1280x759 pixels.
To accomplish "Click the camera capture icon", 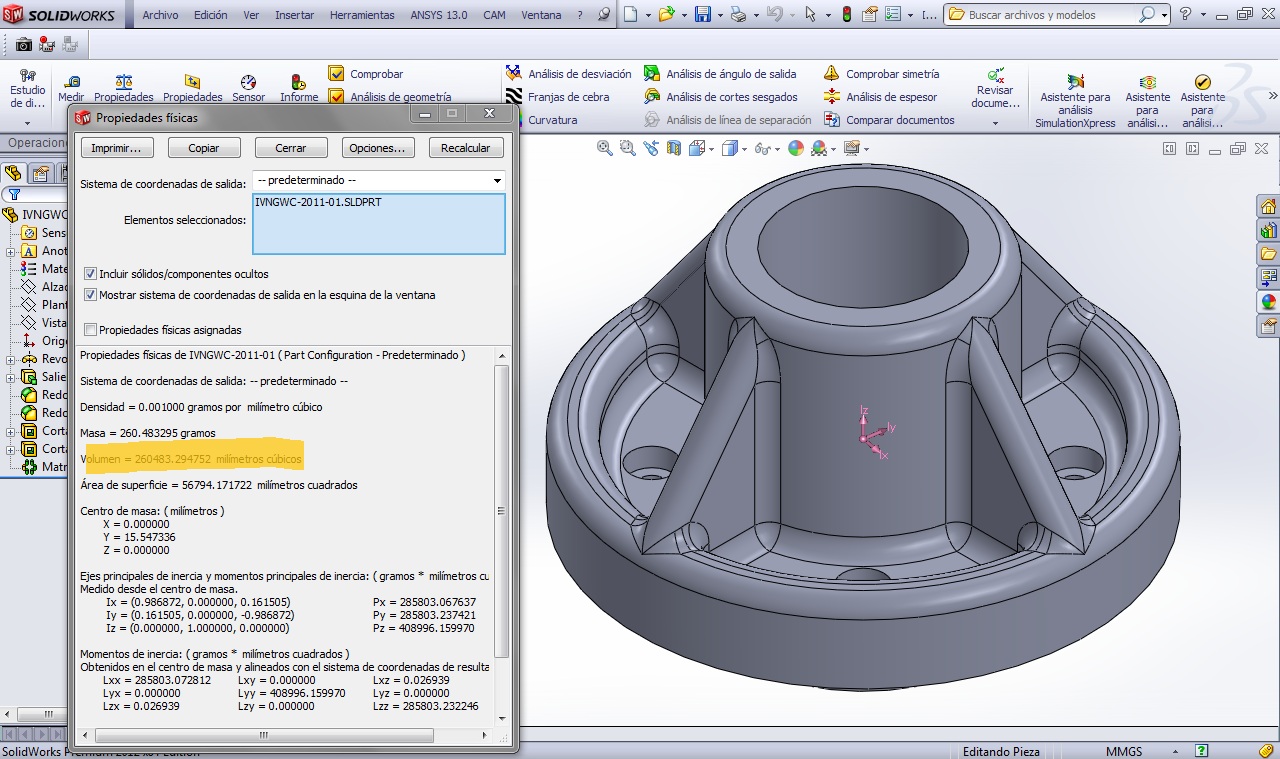I will coord(23,45).
